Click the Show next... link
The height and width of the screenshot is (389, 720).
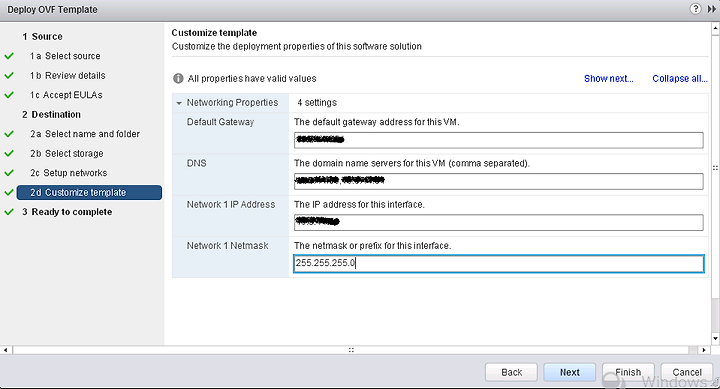pyautogui.click(x=608, y=79)
